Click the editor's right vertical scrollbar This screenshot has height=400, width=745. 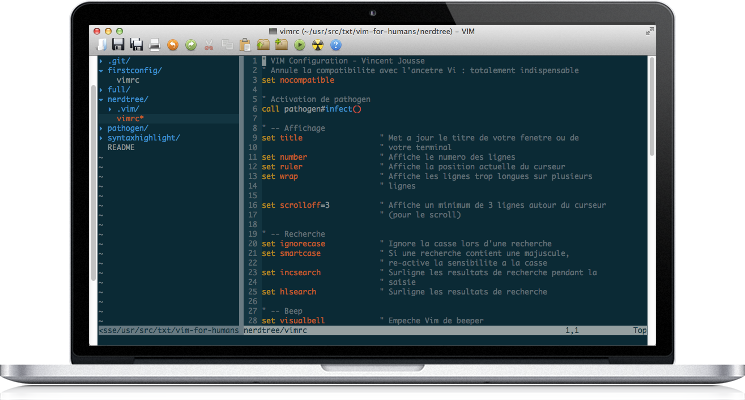[x=652, y=107]
